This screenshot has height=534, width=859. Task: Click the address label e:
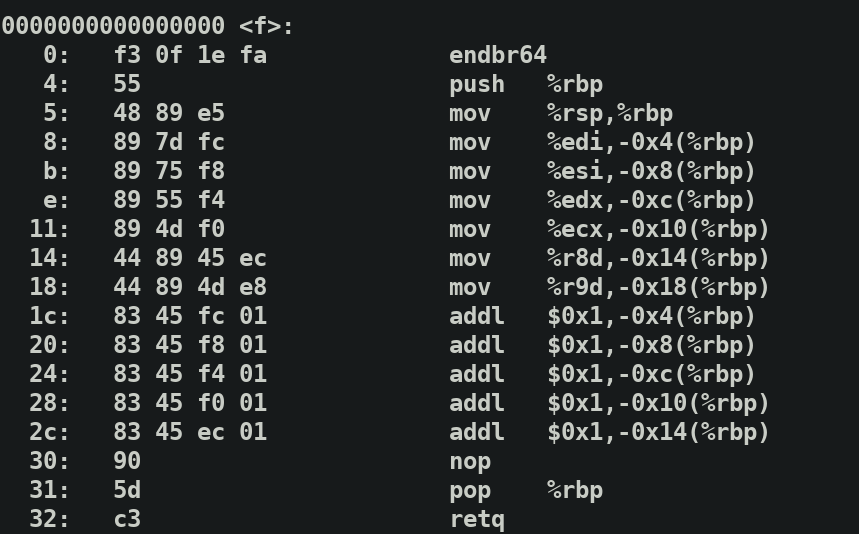pos(56,200)
